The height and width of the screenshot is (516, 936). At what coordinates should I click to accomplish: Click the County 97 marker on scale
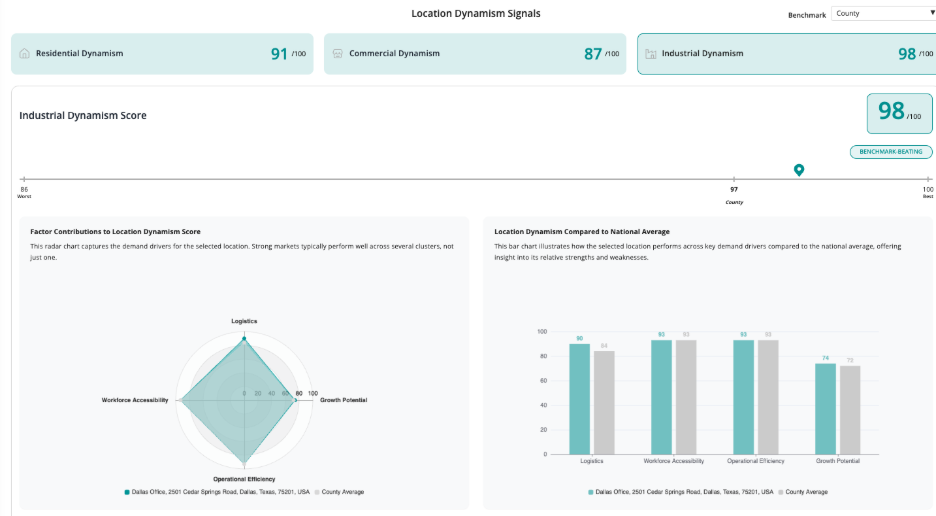pyautogui.click(x=734, y=189)
